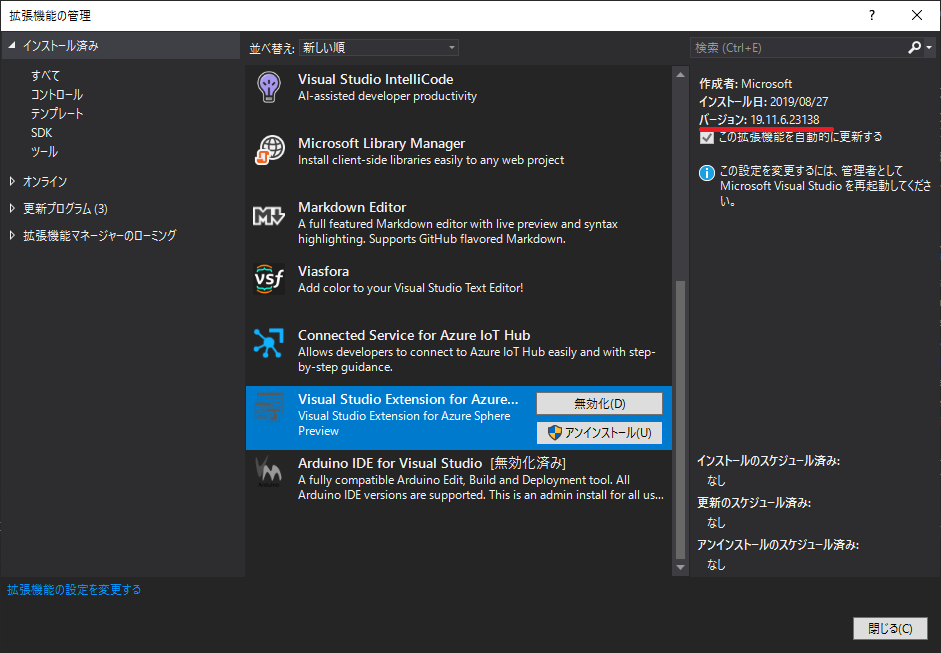The width and height of the screenshot is (941, 653).
Task: Click the Microsoft Library Manager globe icon
Action: click(x=269, y=150)
